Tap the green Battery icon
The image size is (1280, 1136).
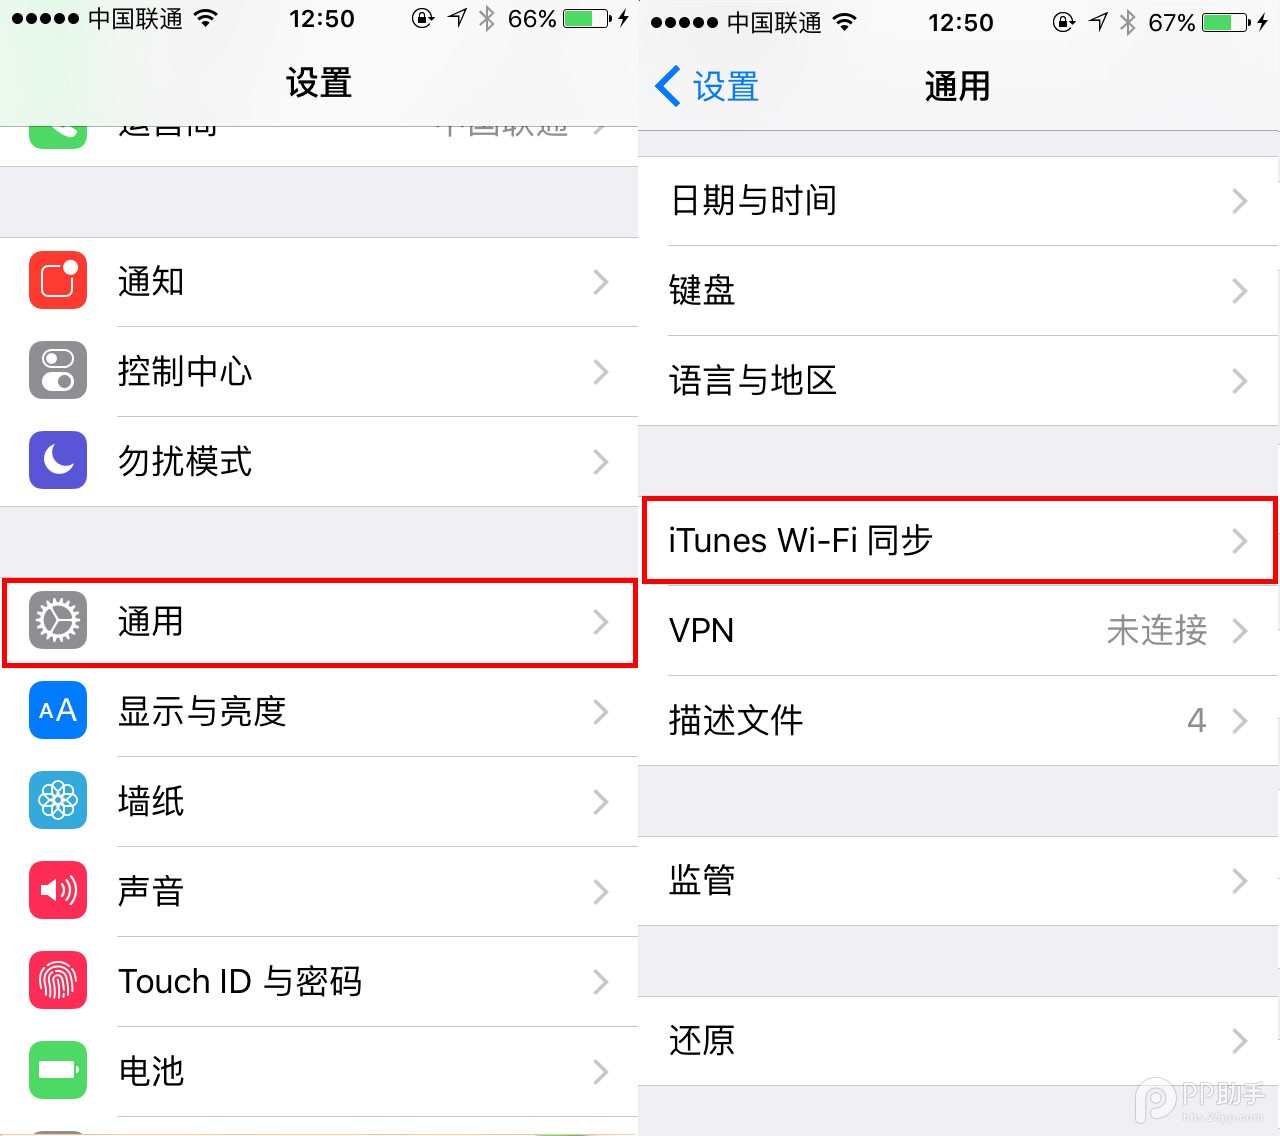(58, 1071)
